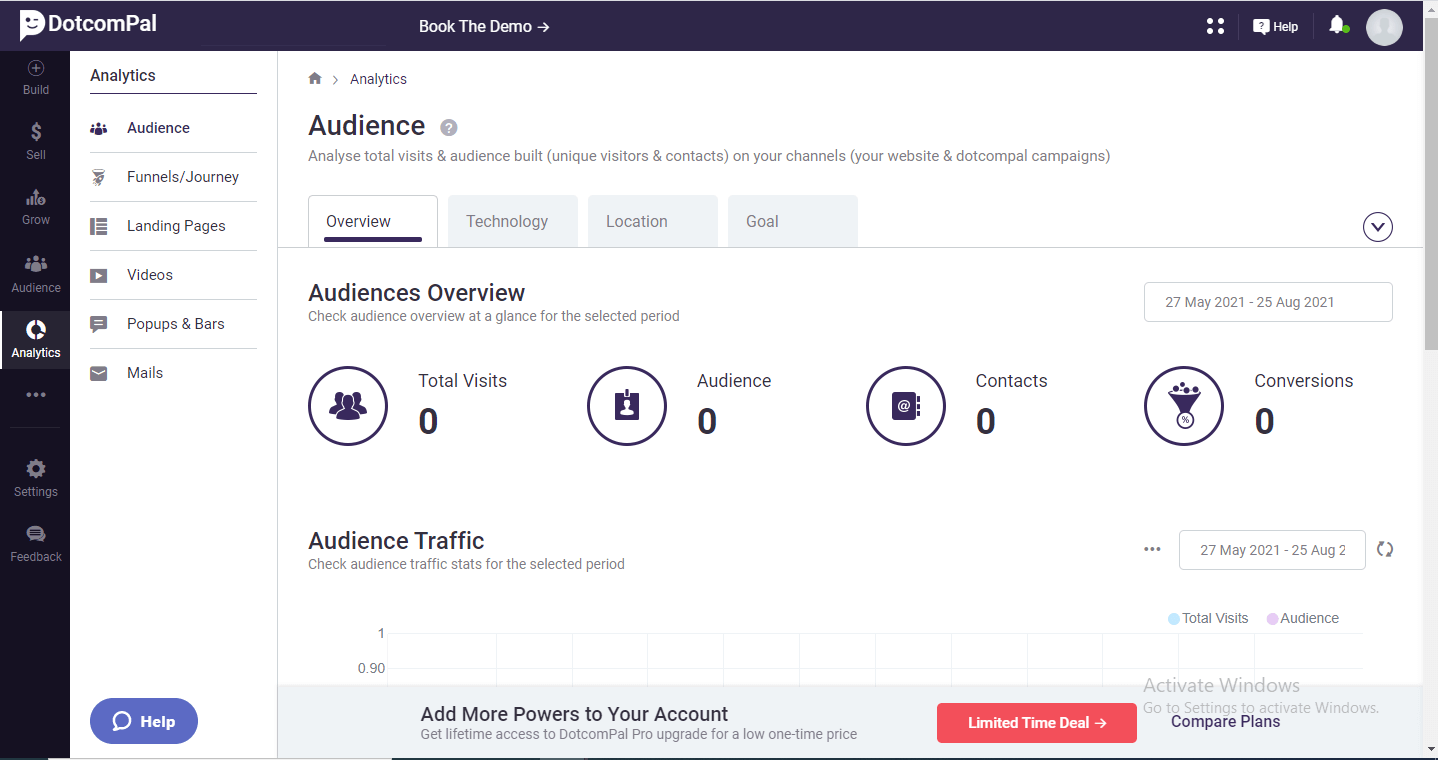Image resolution: width=1438 pixels, height=760 pixels.
Task: Switch to the Technology tab
Action: (x=507, y=221)
